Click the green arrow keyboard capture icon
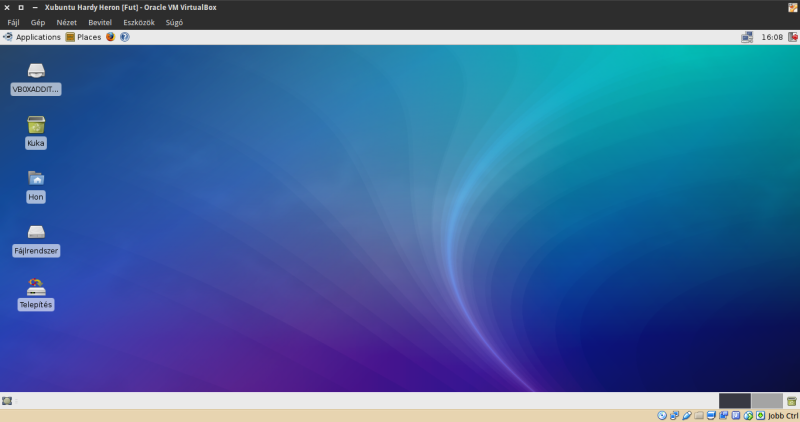Screen dimensions: 800x422 click(760, 416)
